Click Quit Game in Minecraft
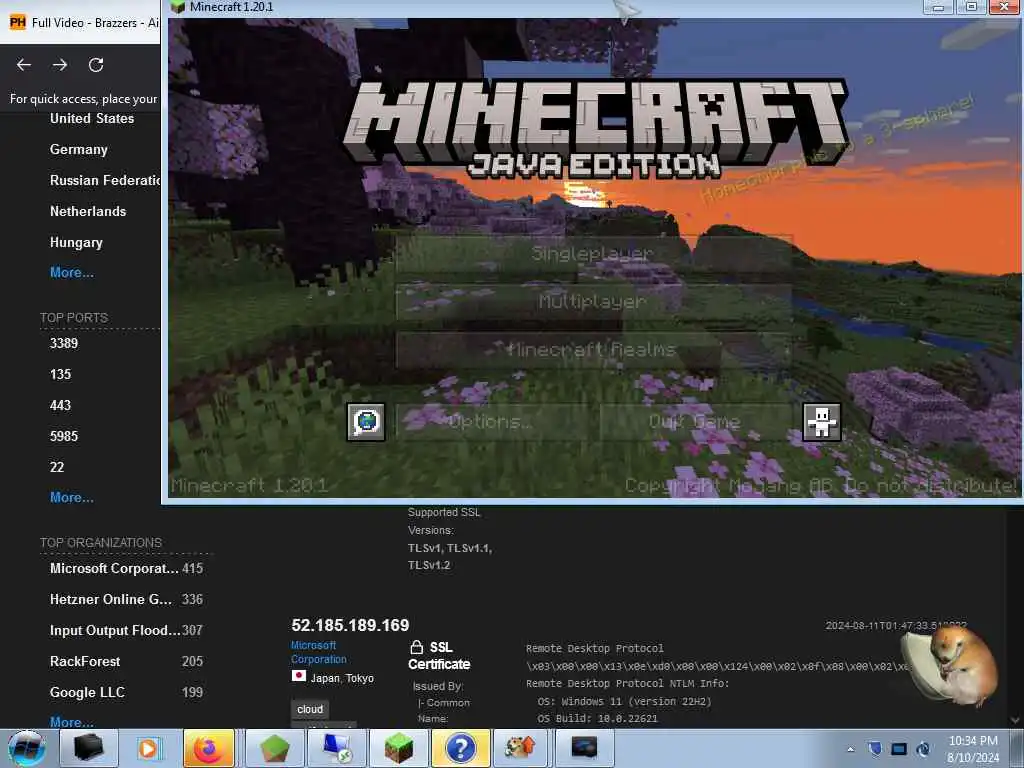 696,422
